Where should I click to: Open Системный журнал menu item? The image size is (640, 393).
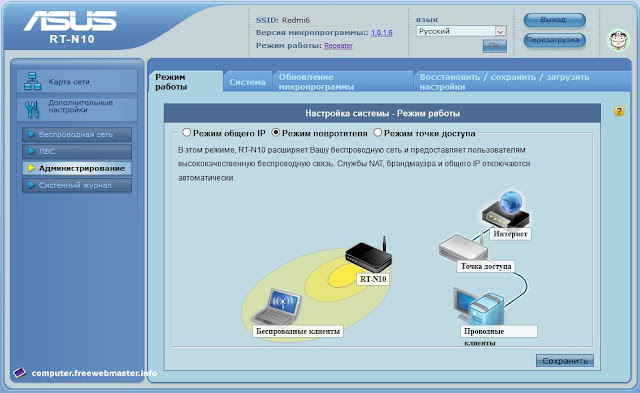pyautogui.click(x=77, y=185)
